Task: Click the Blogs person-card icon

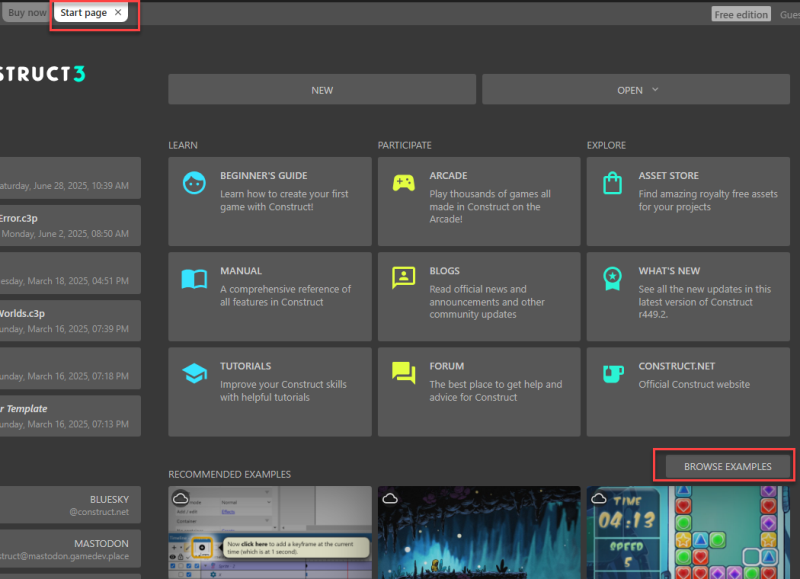Action: (404, 278)
